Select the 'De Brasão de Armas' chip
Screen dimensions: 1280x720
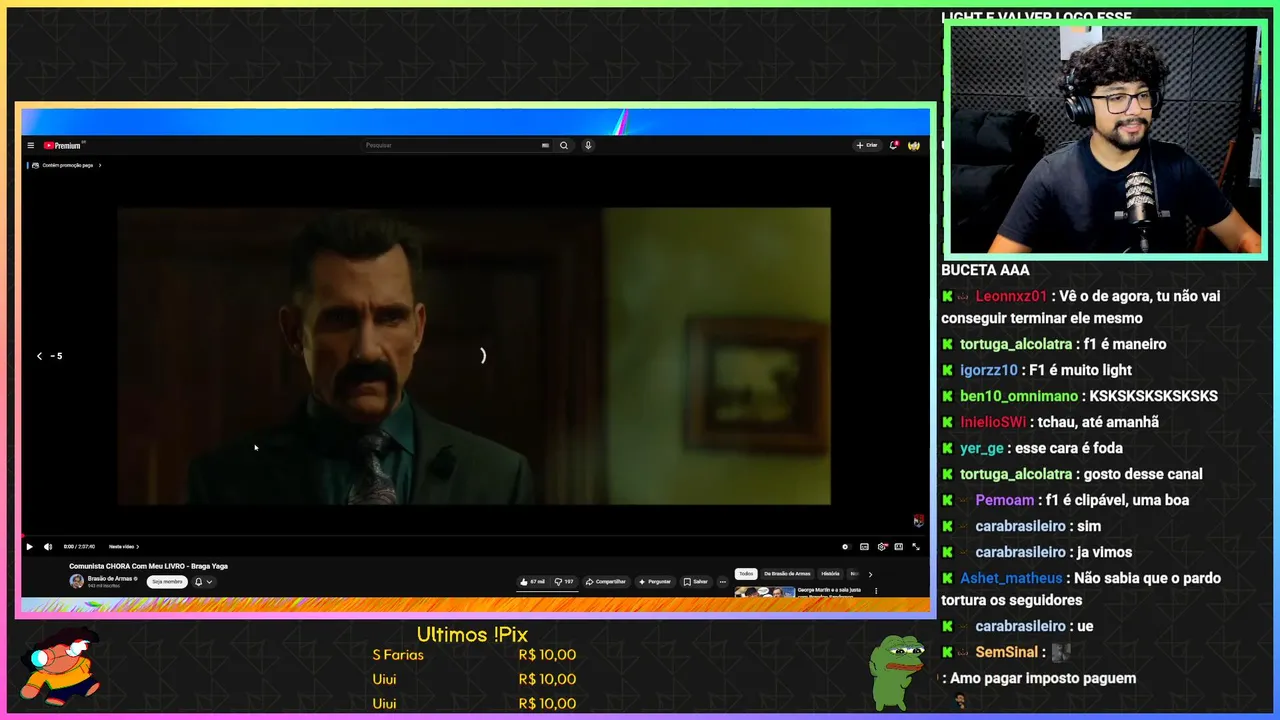787,574
